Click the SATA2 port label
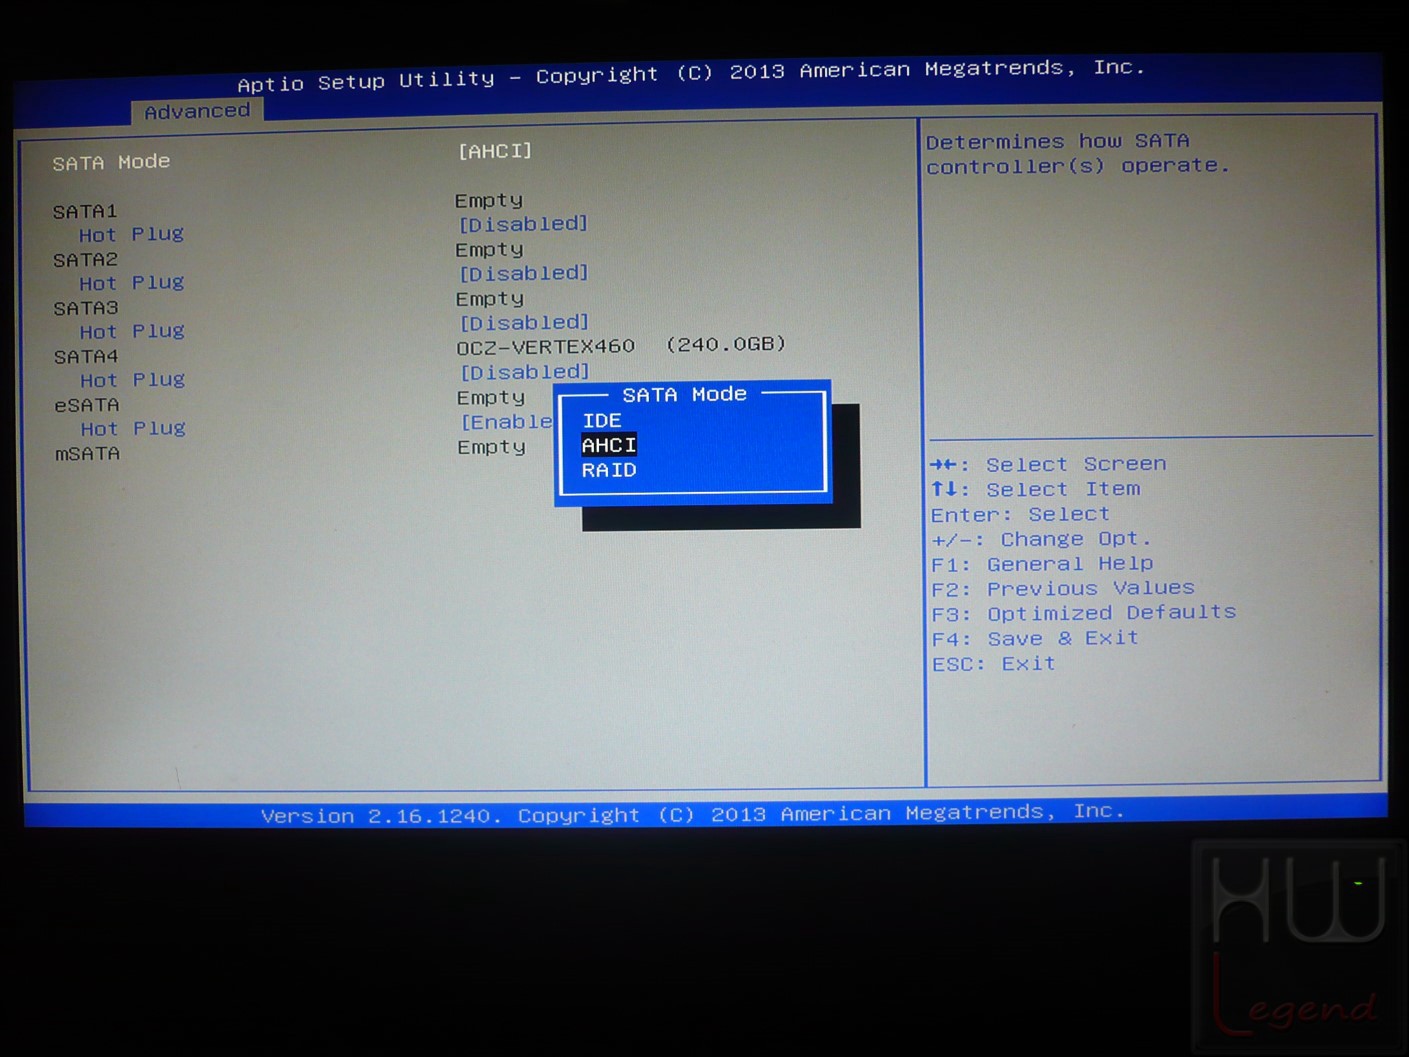Viewport: 1409px width, 1057px height. pyautogui.click(x=85, y=260)
